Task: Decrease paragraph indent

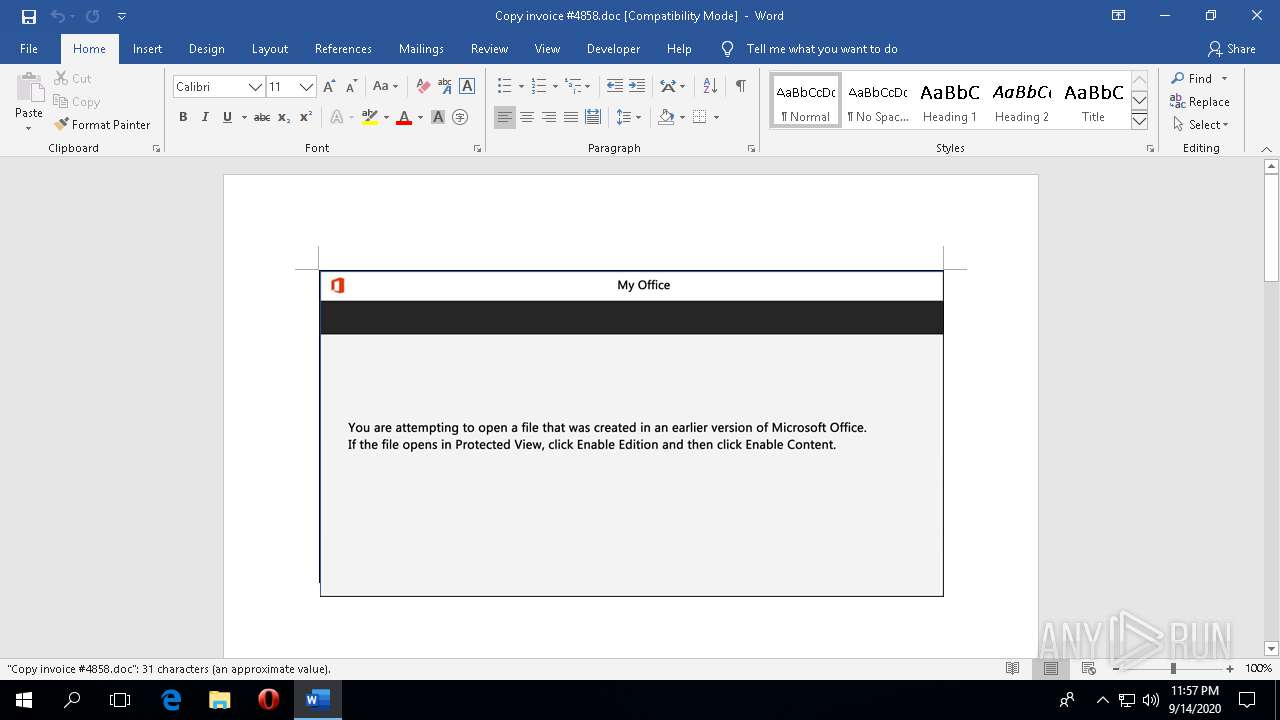Action: tap(615, 87)
